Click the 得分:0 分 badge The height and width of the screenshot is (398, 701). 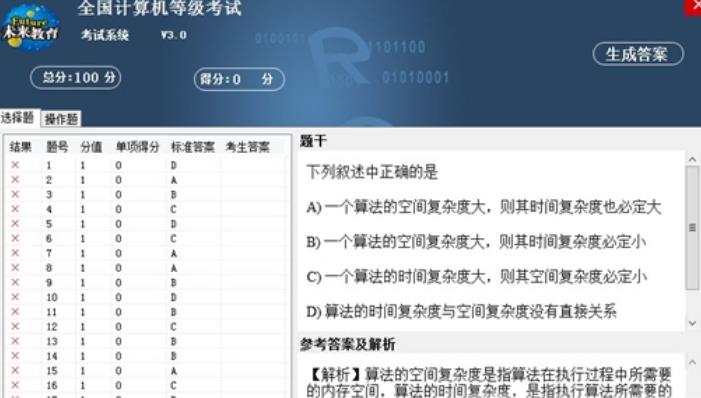pos(239,80)
